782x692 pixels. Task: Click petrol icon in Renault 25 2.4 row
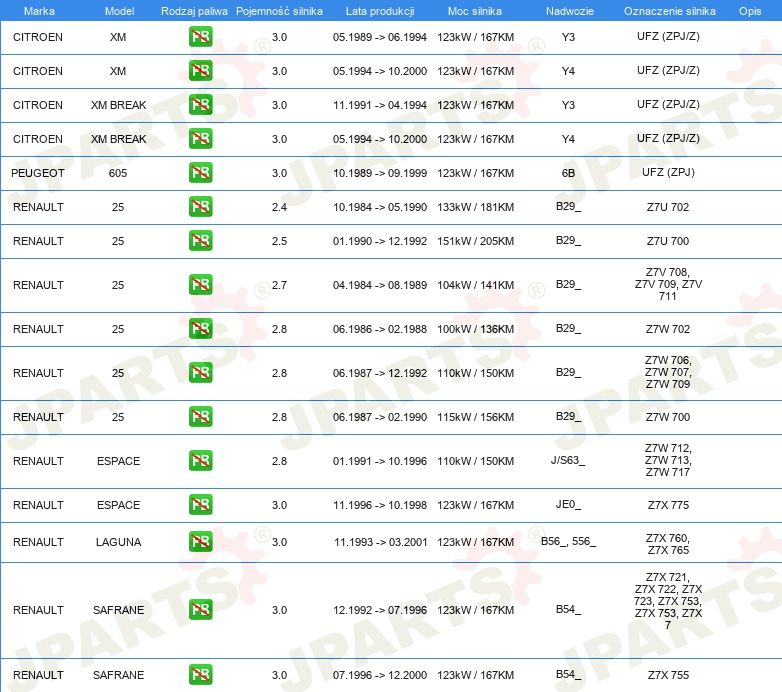[200, 206]
